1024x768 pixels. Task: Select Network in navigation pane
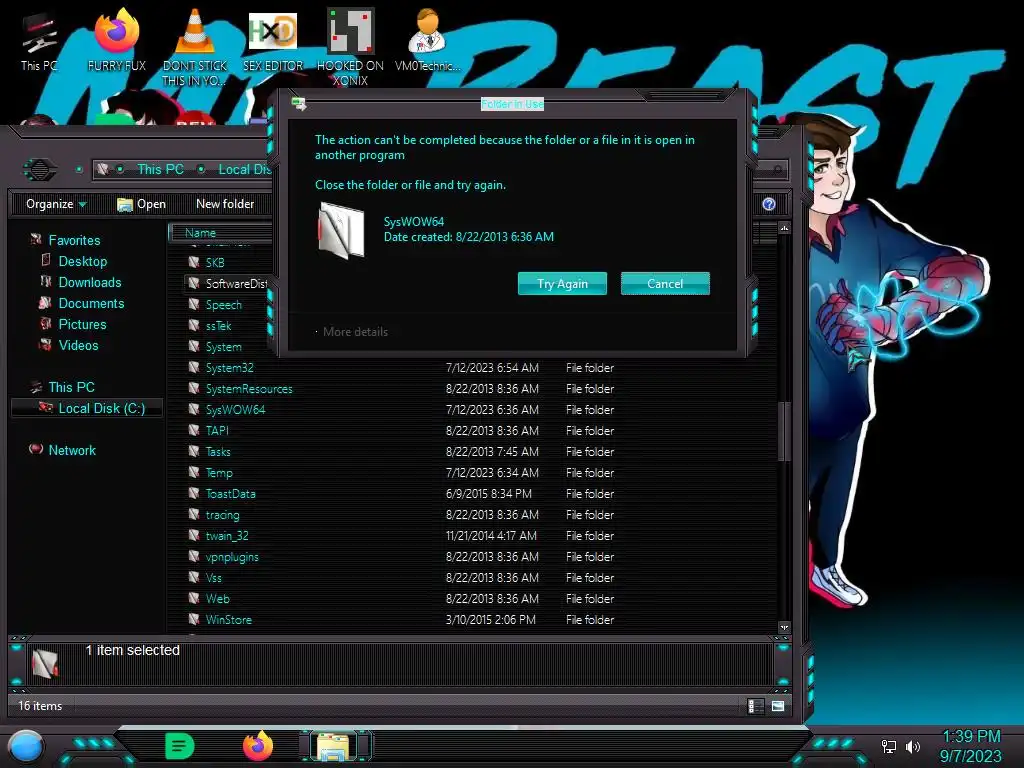click(63, 450)
